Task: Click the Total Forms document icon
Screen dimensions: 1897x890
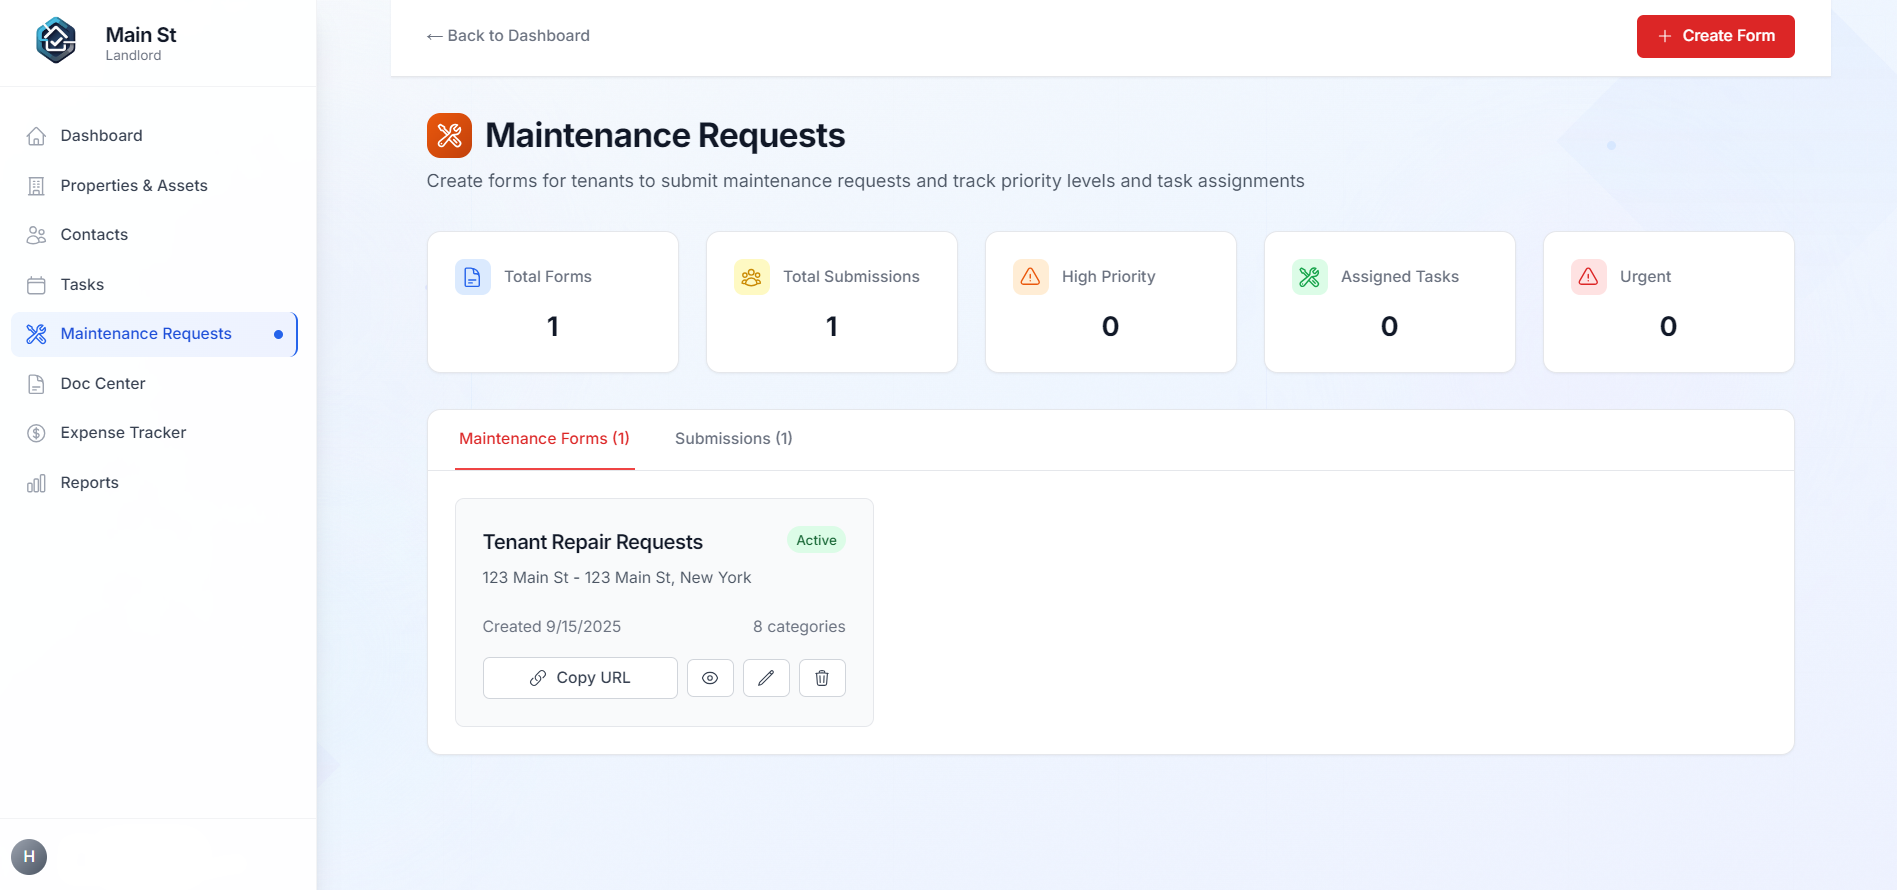Action: coord(473,277)
